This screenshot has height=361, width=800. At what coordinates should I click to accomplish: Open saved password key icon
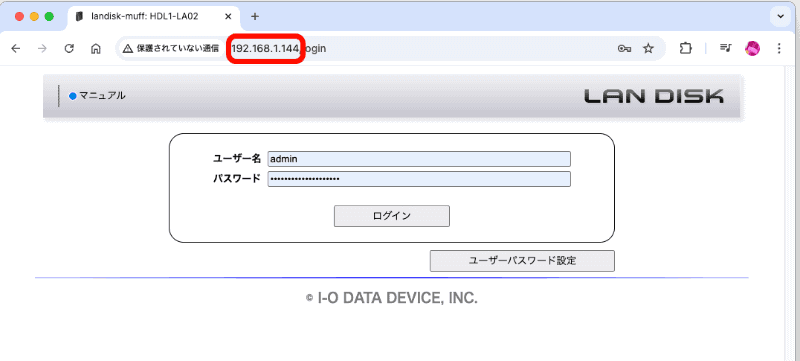point(624,48)
